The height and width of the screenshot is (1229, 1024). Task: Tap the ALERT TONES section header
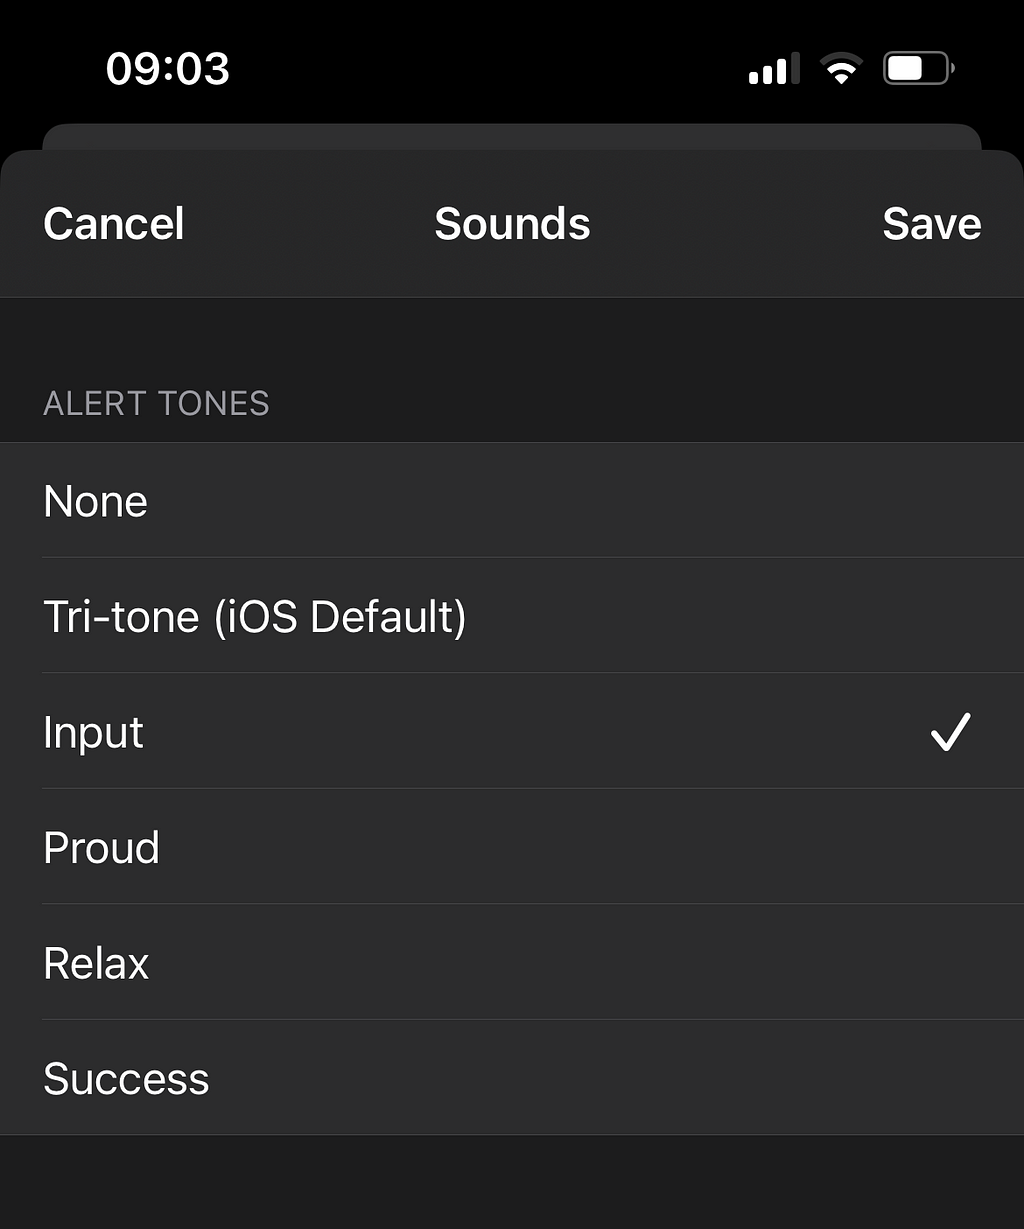click(x=156, y=403)
